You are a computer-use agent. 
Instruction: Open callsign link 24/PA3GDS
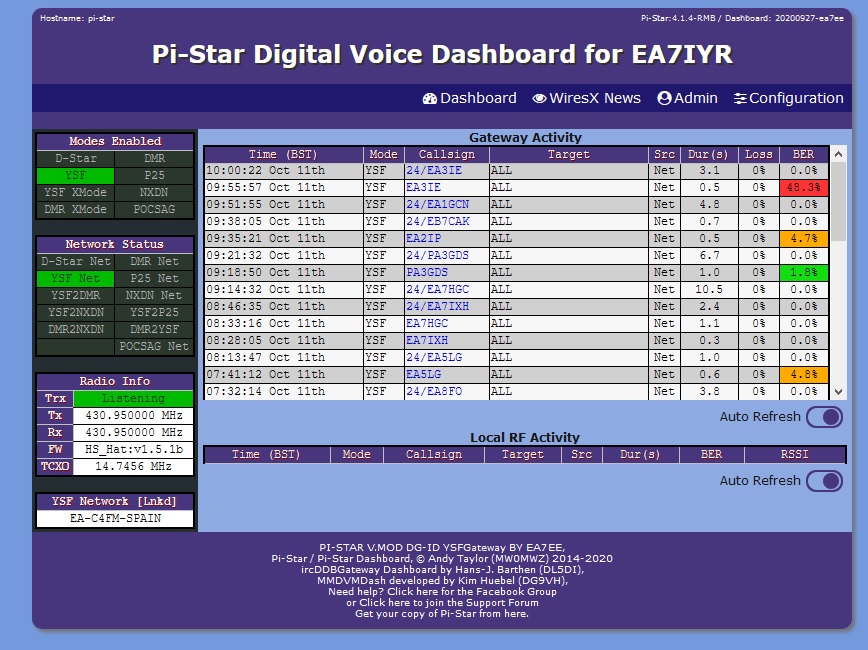pos(437,255)
